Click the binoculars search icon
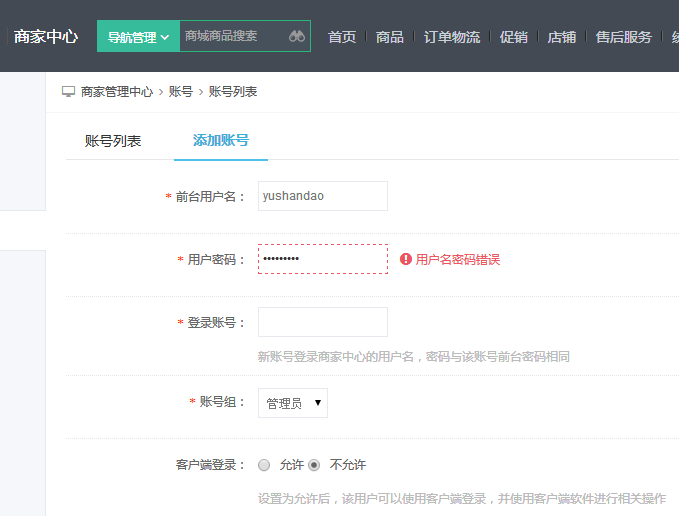This screenshot has width=679, height=516. tap(297, 36)
